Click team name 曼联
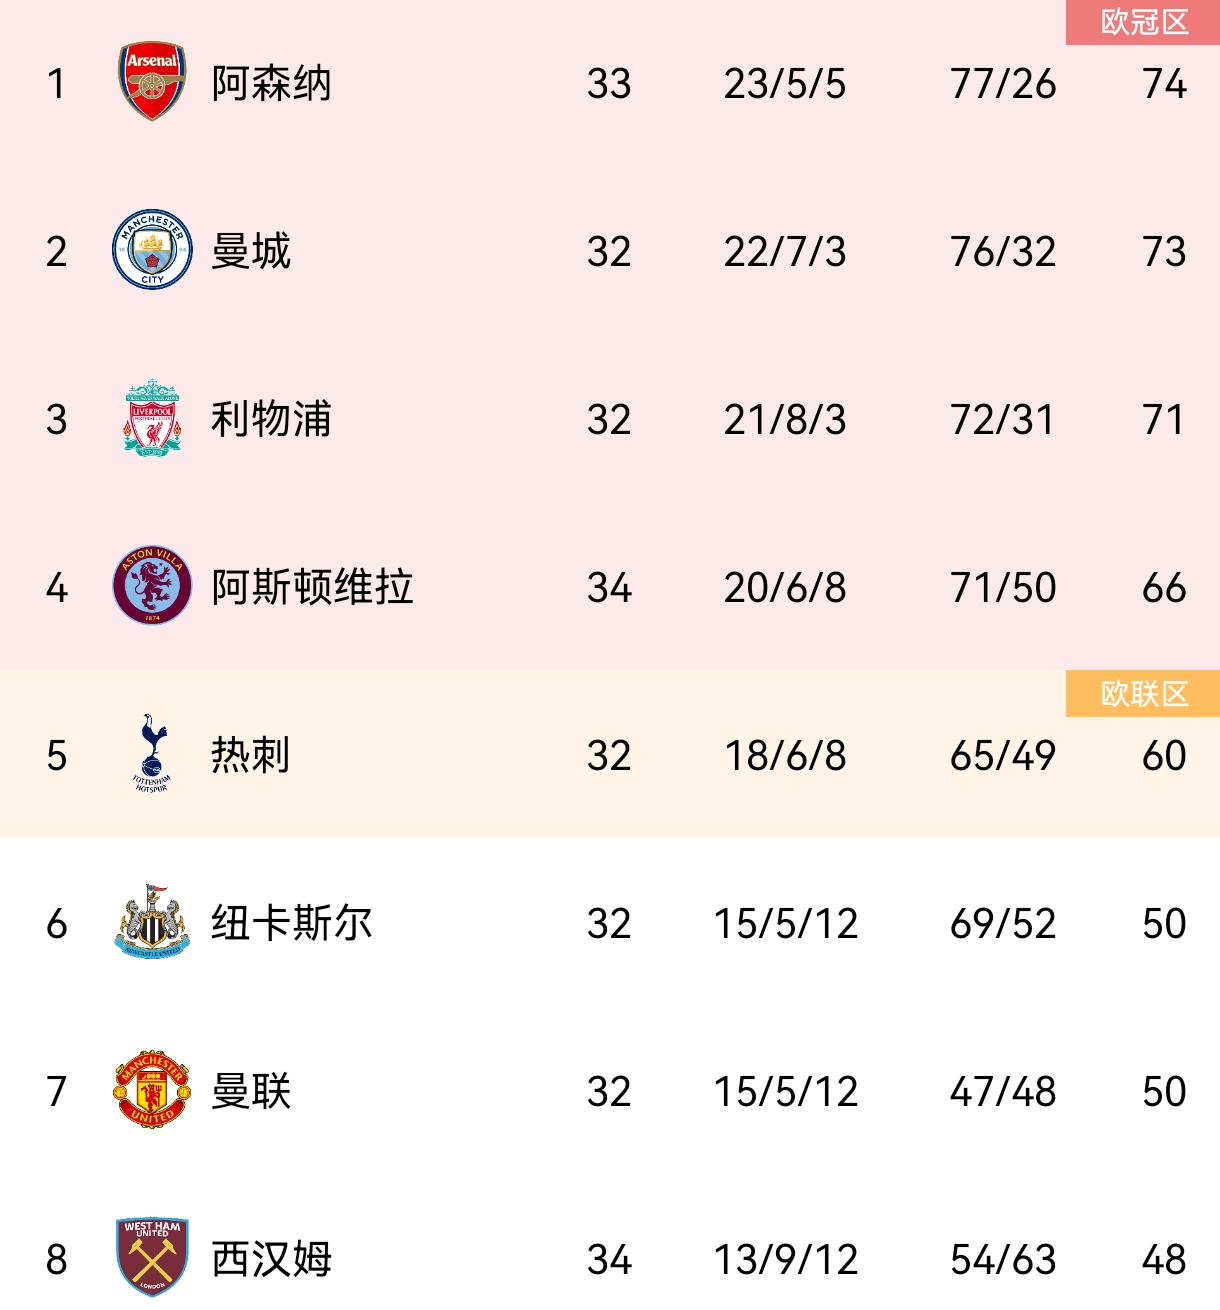The height and width of the screenshot is (1310, 1220). coord(251,1092)
